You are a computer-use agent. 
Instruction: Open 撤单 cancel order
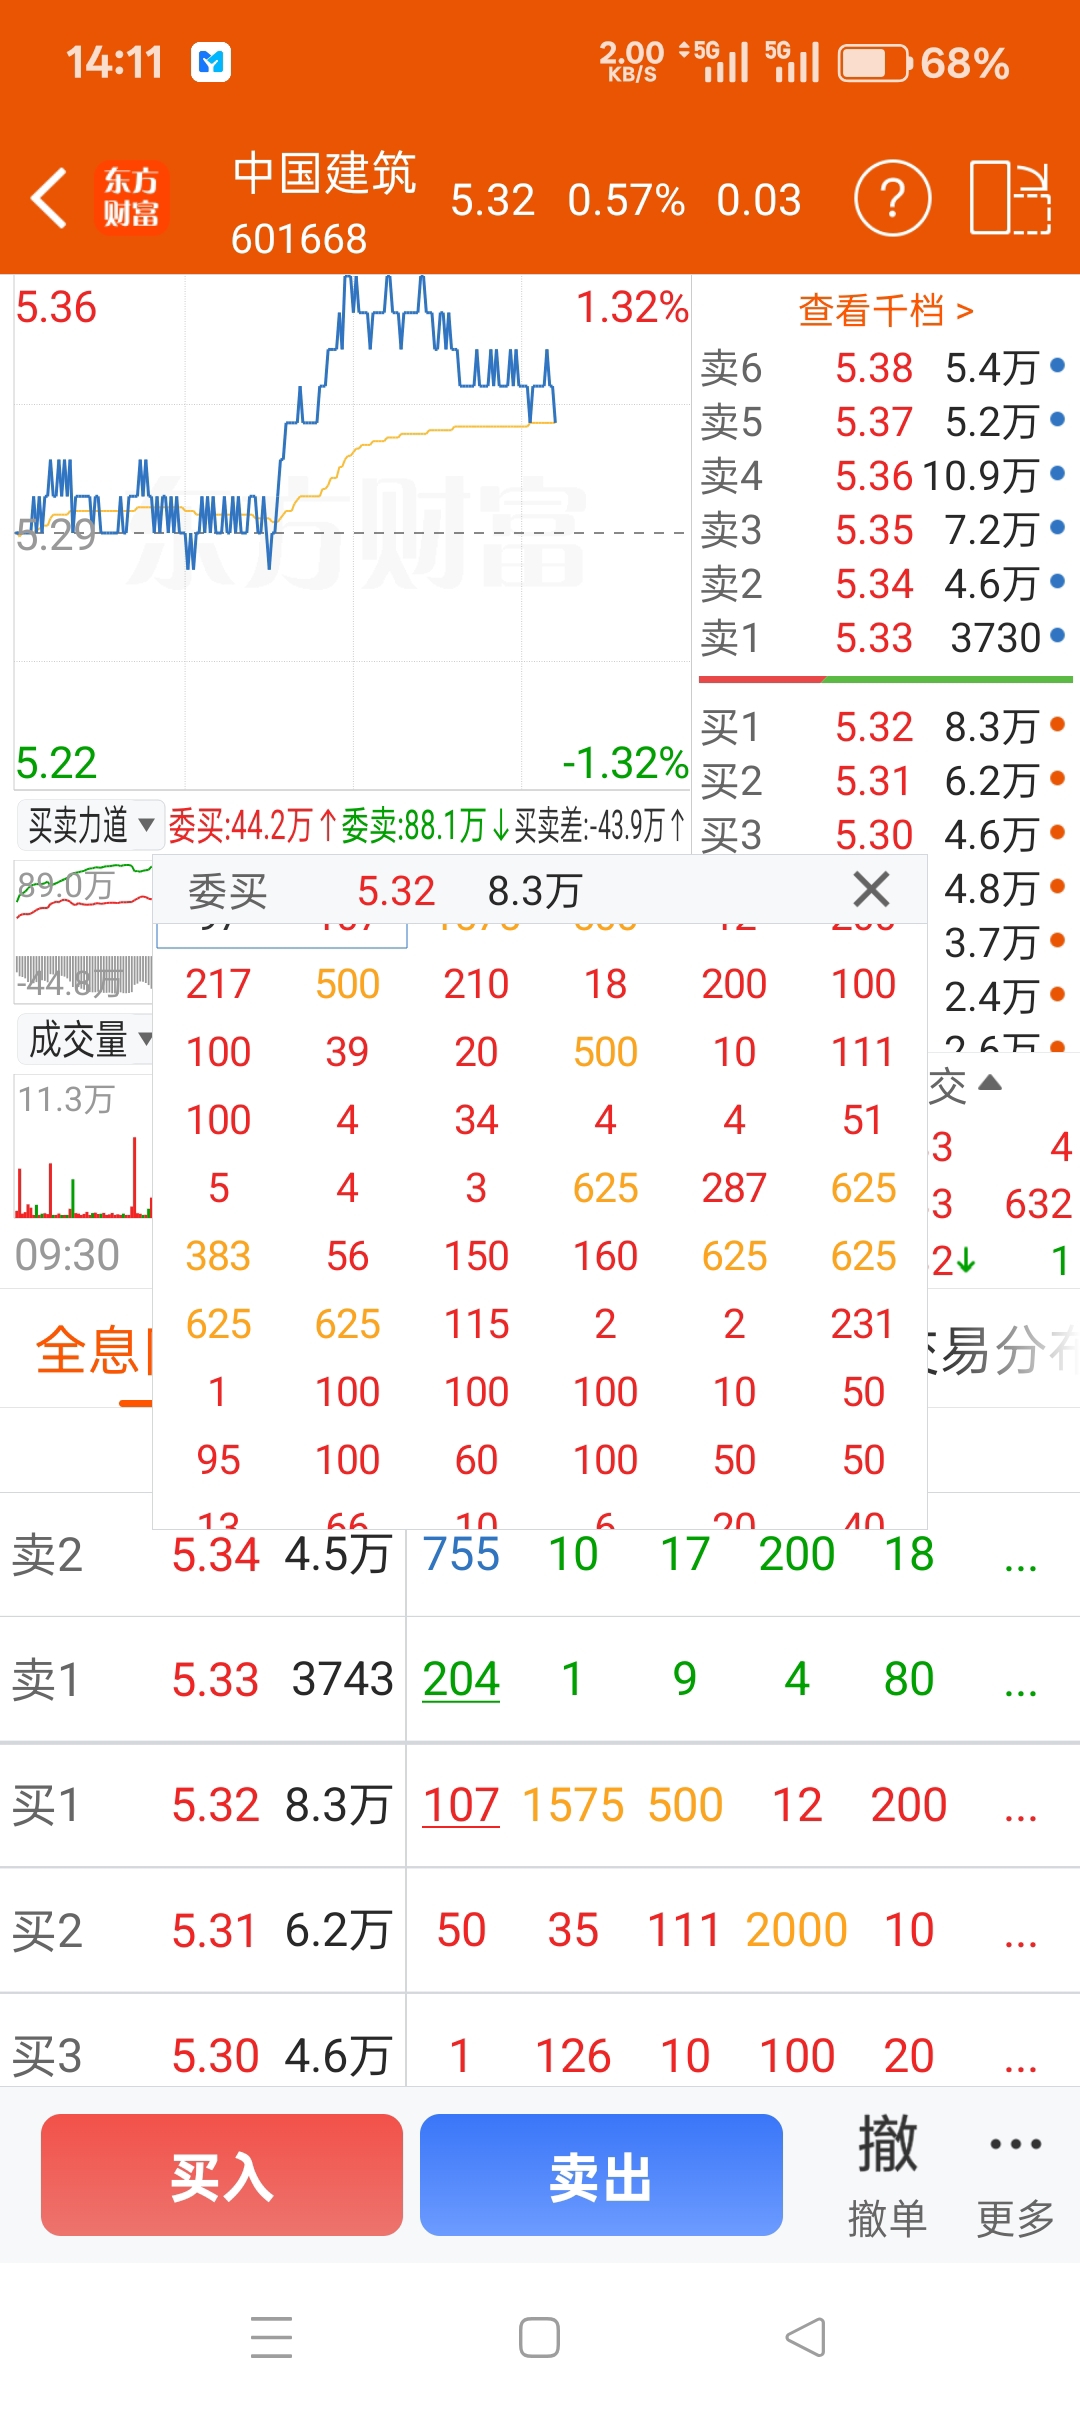pos(887,2176)
